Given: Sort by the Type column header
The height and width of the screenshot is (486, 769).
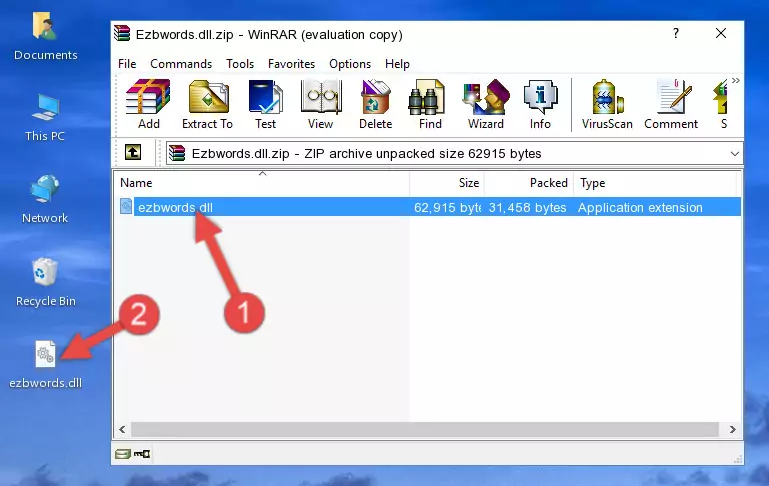Looking at the screenshot, I should tap(655, 182).
